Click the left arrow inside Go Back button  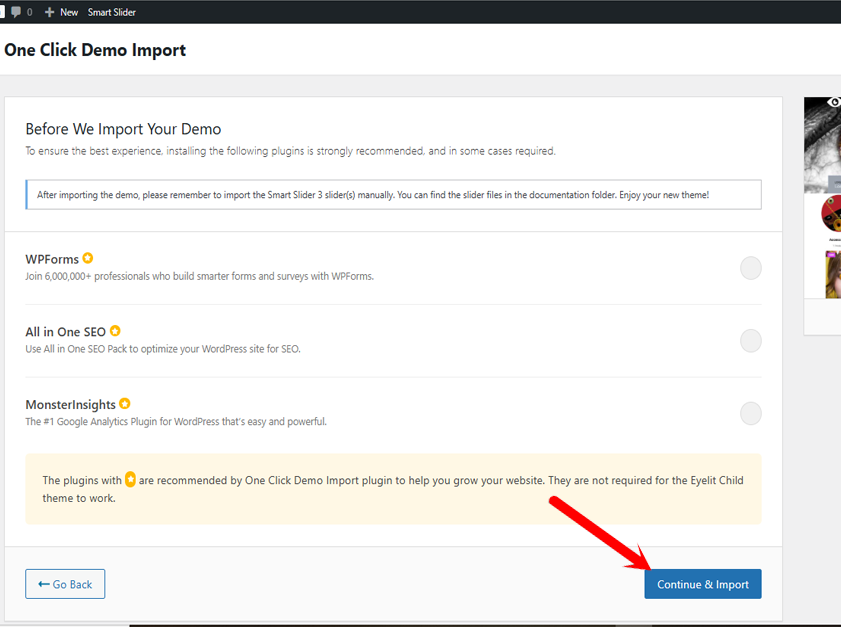tap(44, 584)
